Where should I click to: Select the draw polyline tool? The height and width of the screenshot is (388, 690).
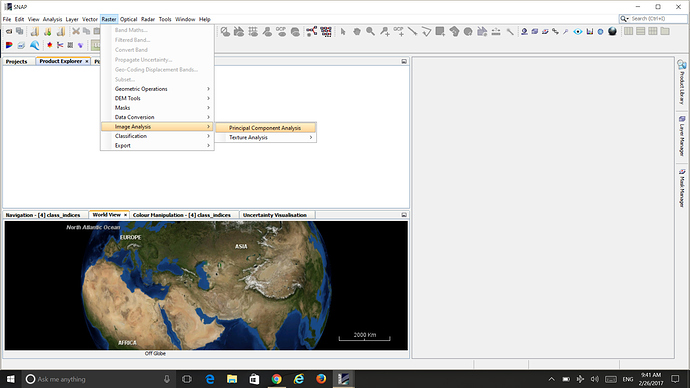coord(426,32)
